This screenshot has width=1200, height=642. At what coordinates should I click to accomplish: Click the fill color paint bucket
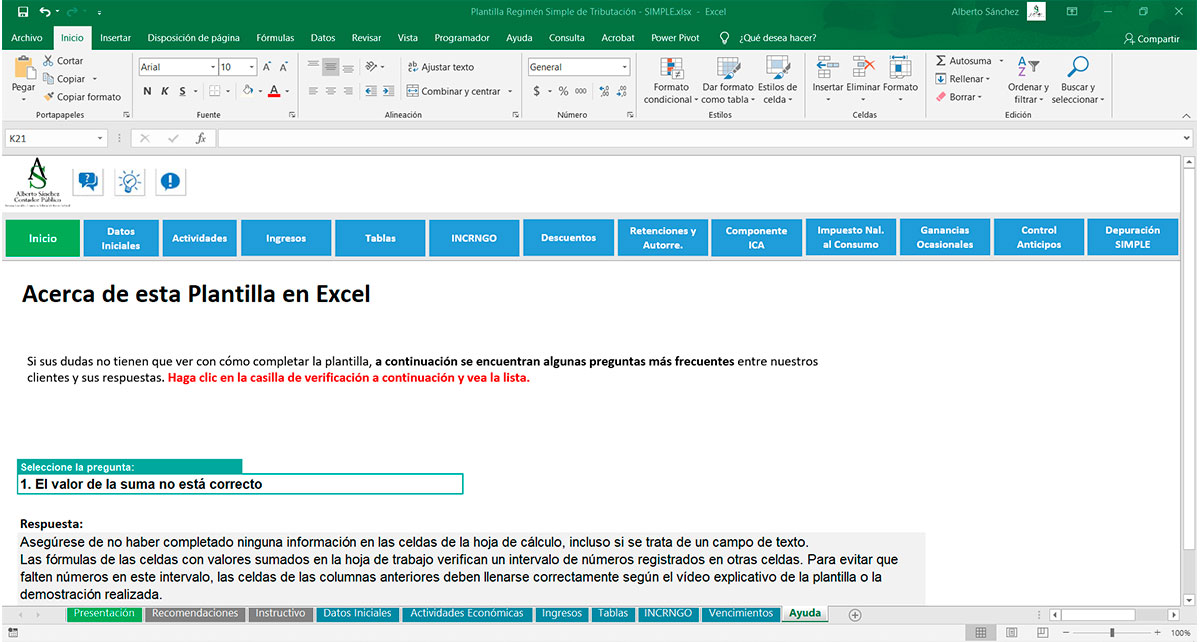248,91
